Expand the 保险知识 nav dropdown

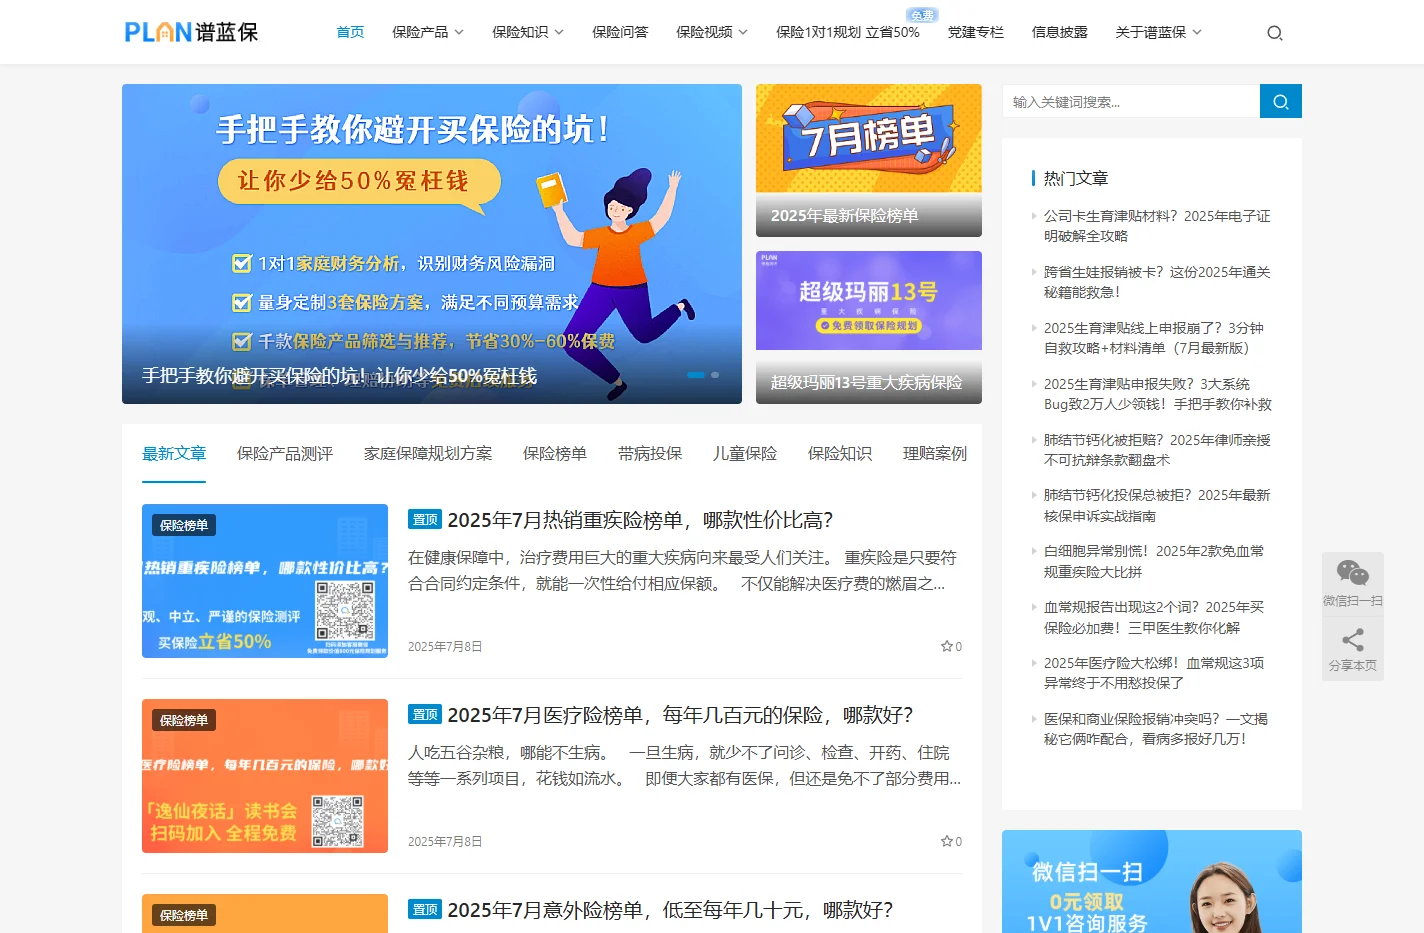click(528, 32)
